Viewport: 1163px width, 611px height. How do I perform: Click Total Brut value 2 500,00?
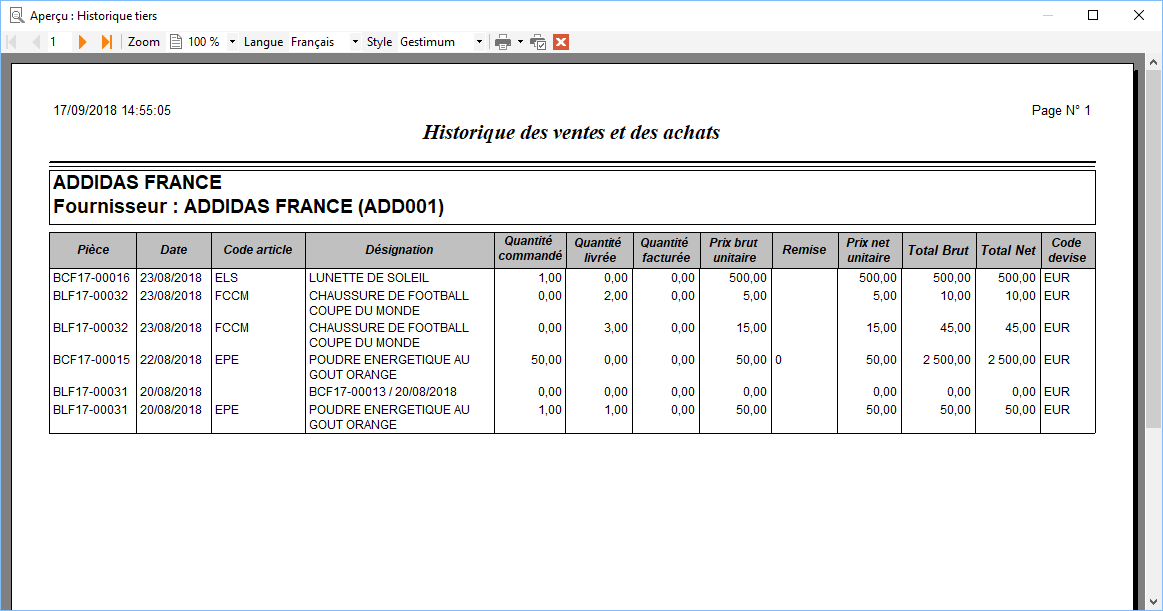pos(946,360)
